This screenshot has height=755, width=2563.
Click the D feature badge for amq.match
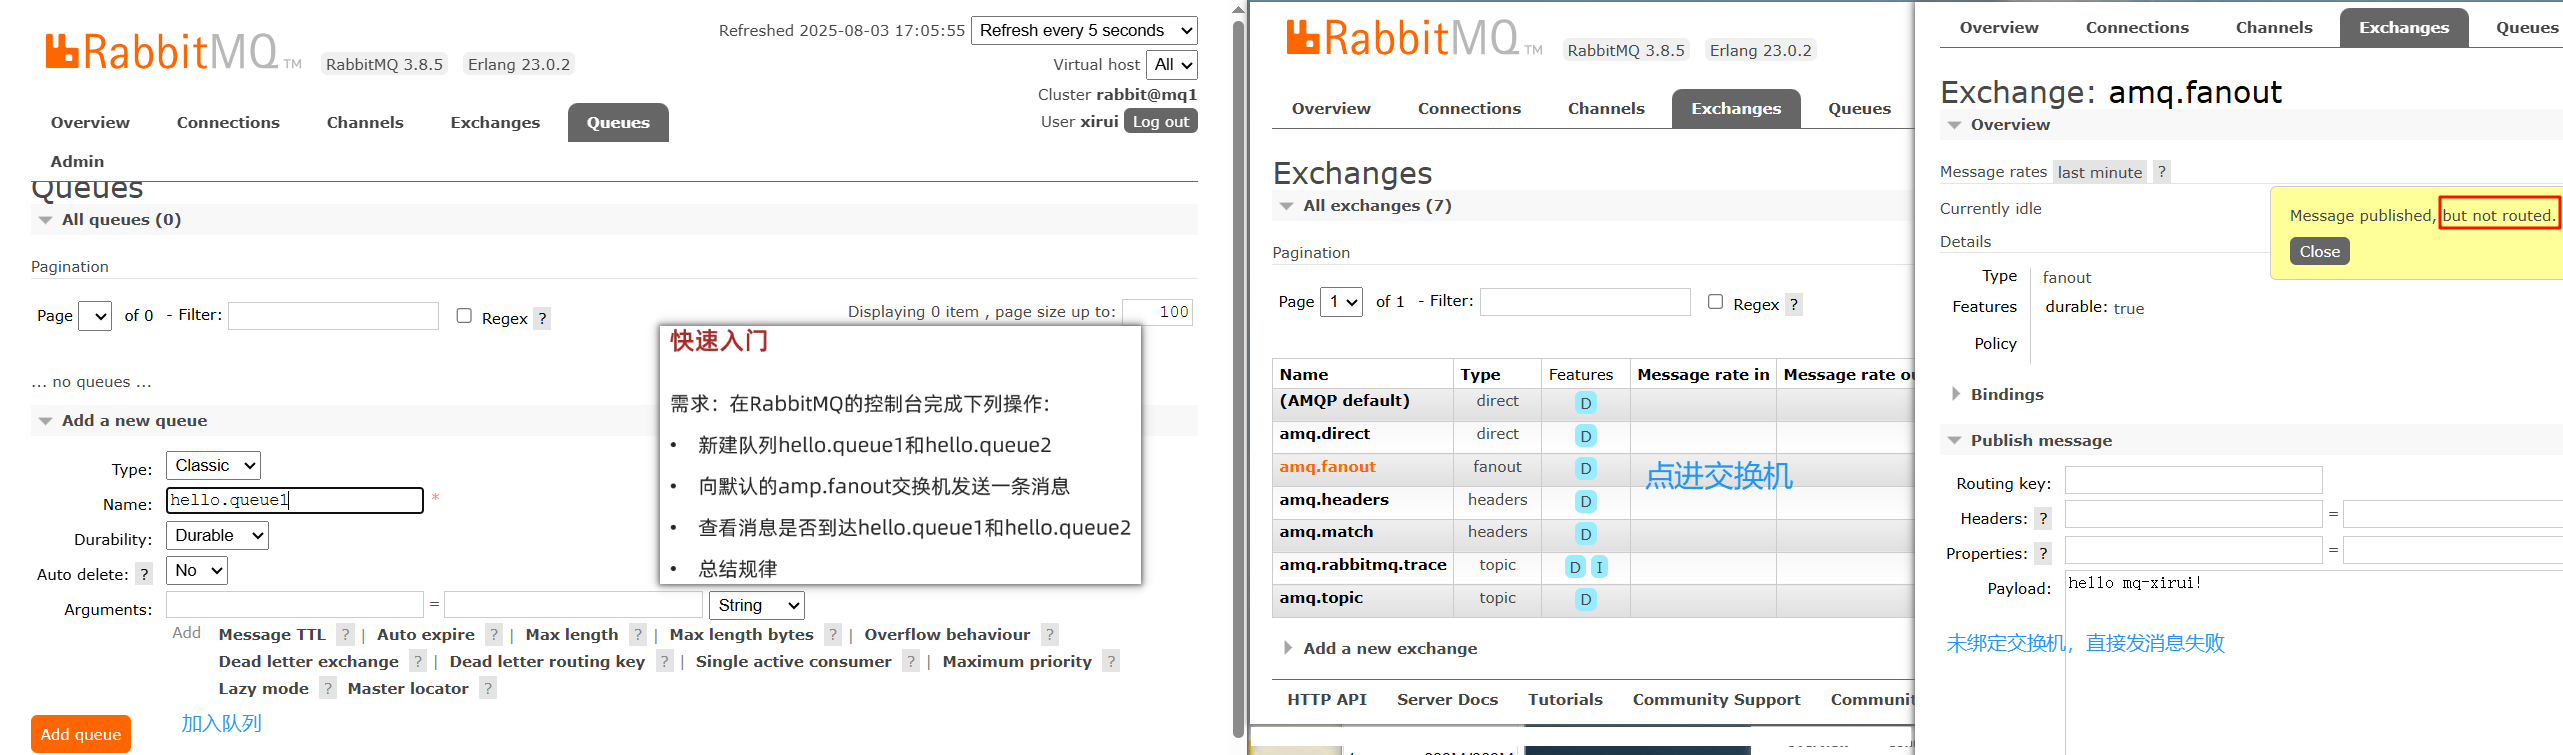point(1586,534)
